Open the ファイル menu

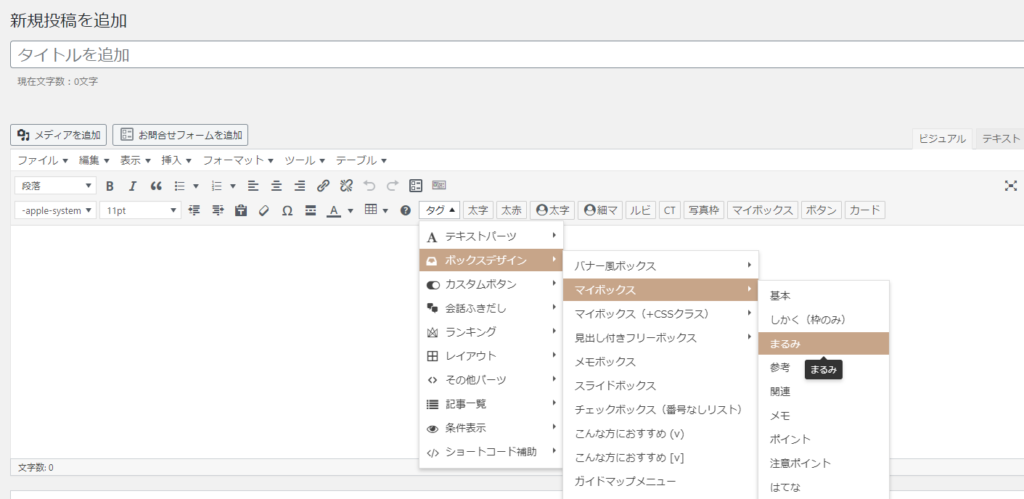[x=43, y=160]
